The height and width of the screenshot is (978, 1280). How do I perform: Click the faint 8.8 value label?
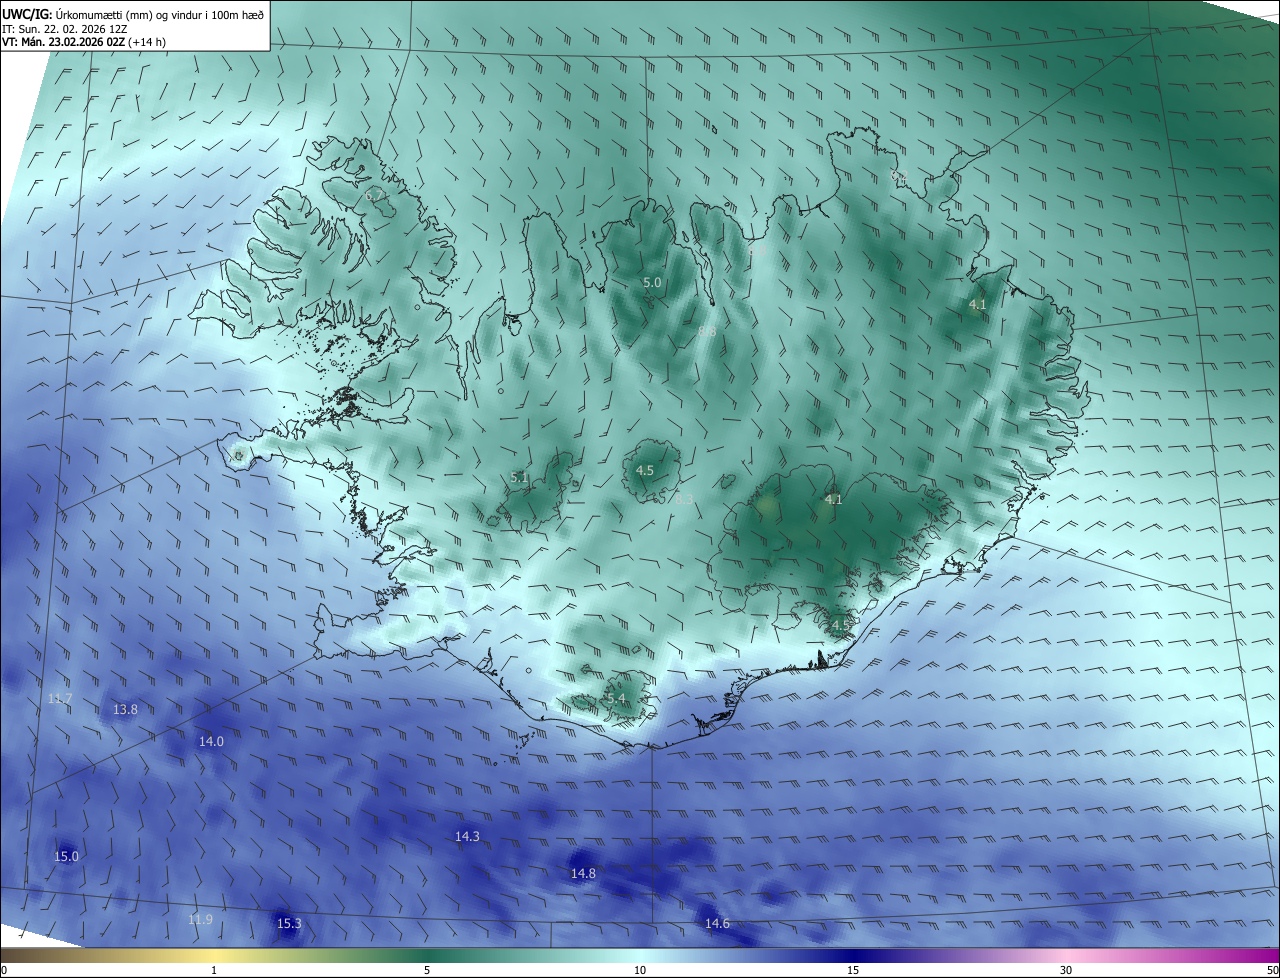coord(707,331)
